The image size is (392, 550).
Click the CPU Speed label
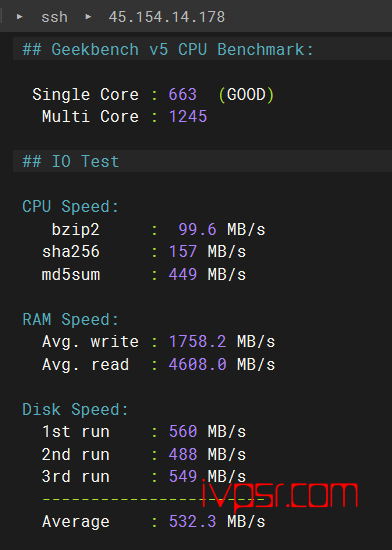coord(70,206)
